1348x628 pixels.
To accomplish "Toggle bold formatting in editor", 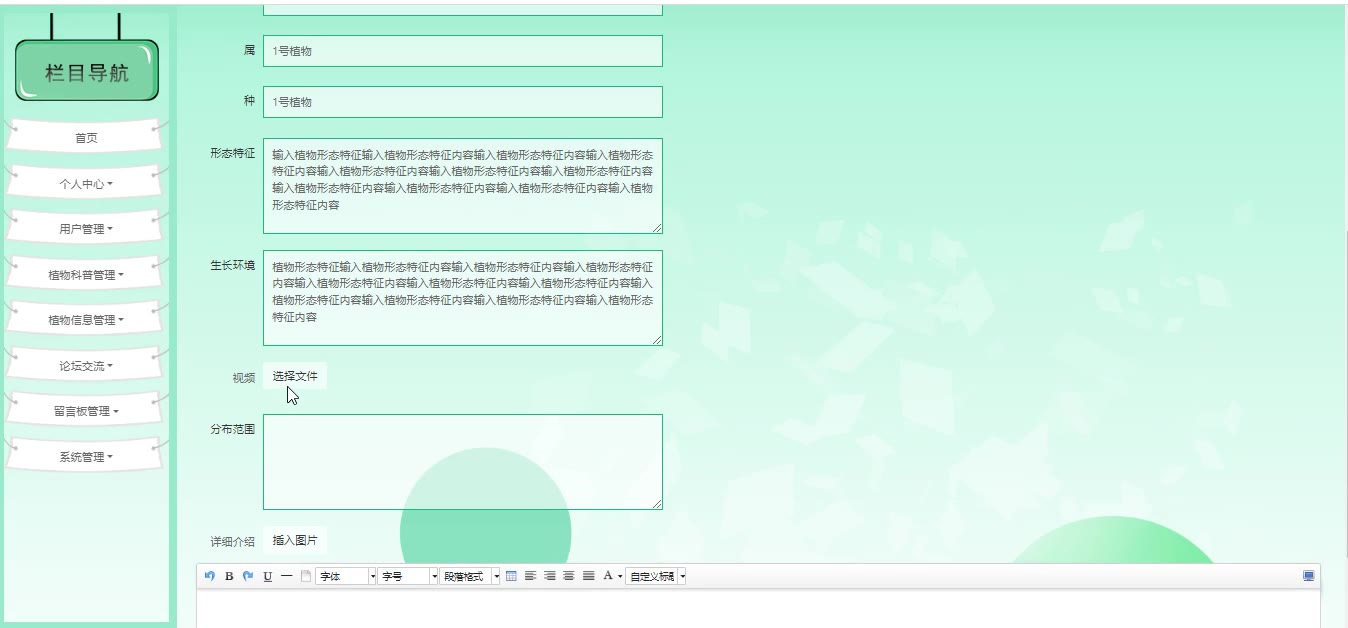I will (229, 576).
